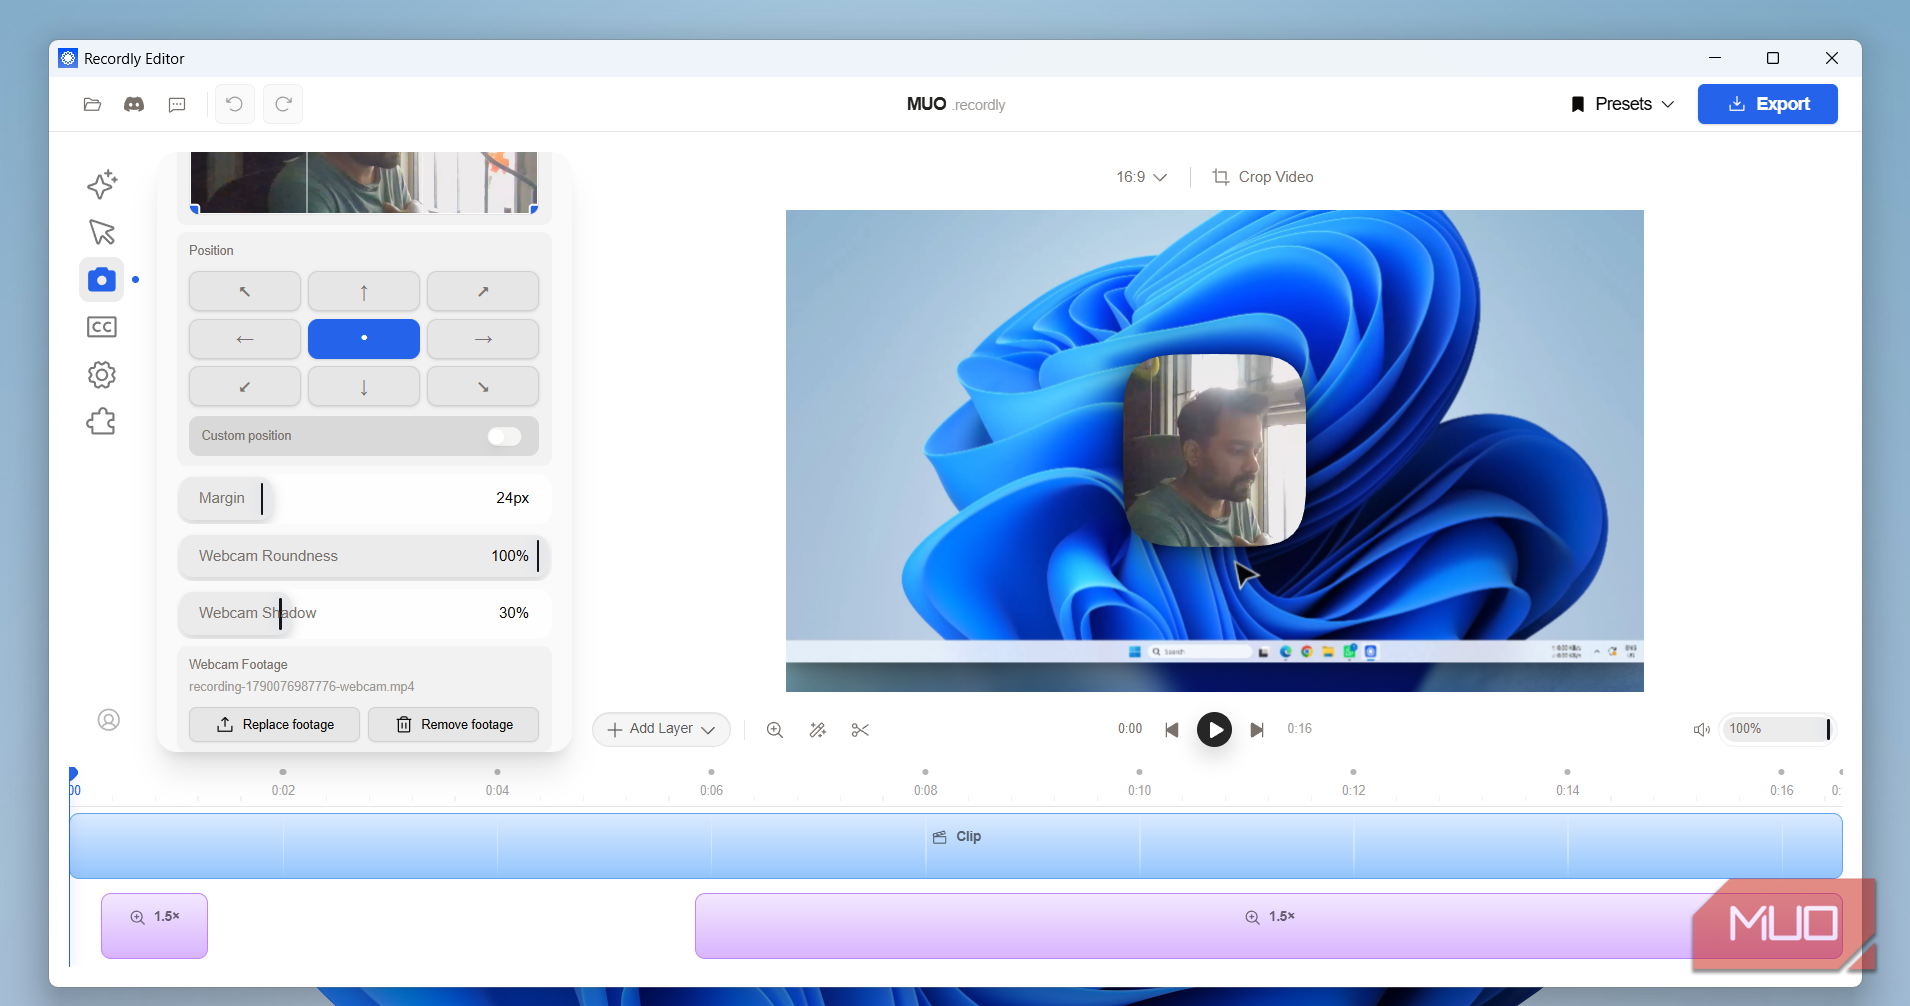This screenshot has width=1910, height=1006.
Task: Skip to the next frame marker
Action: tap(1257, 730)
